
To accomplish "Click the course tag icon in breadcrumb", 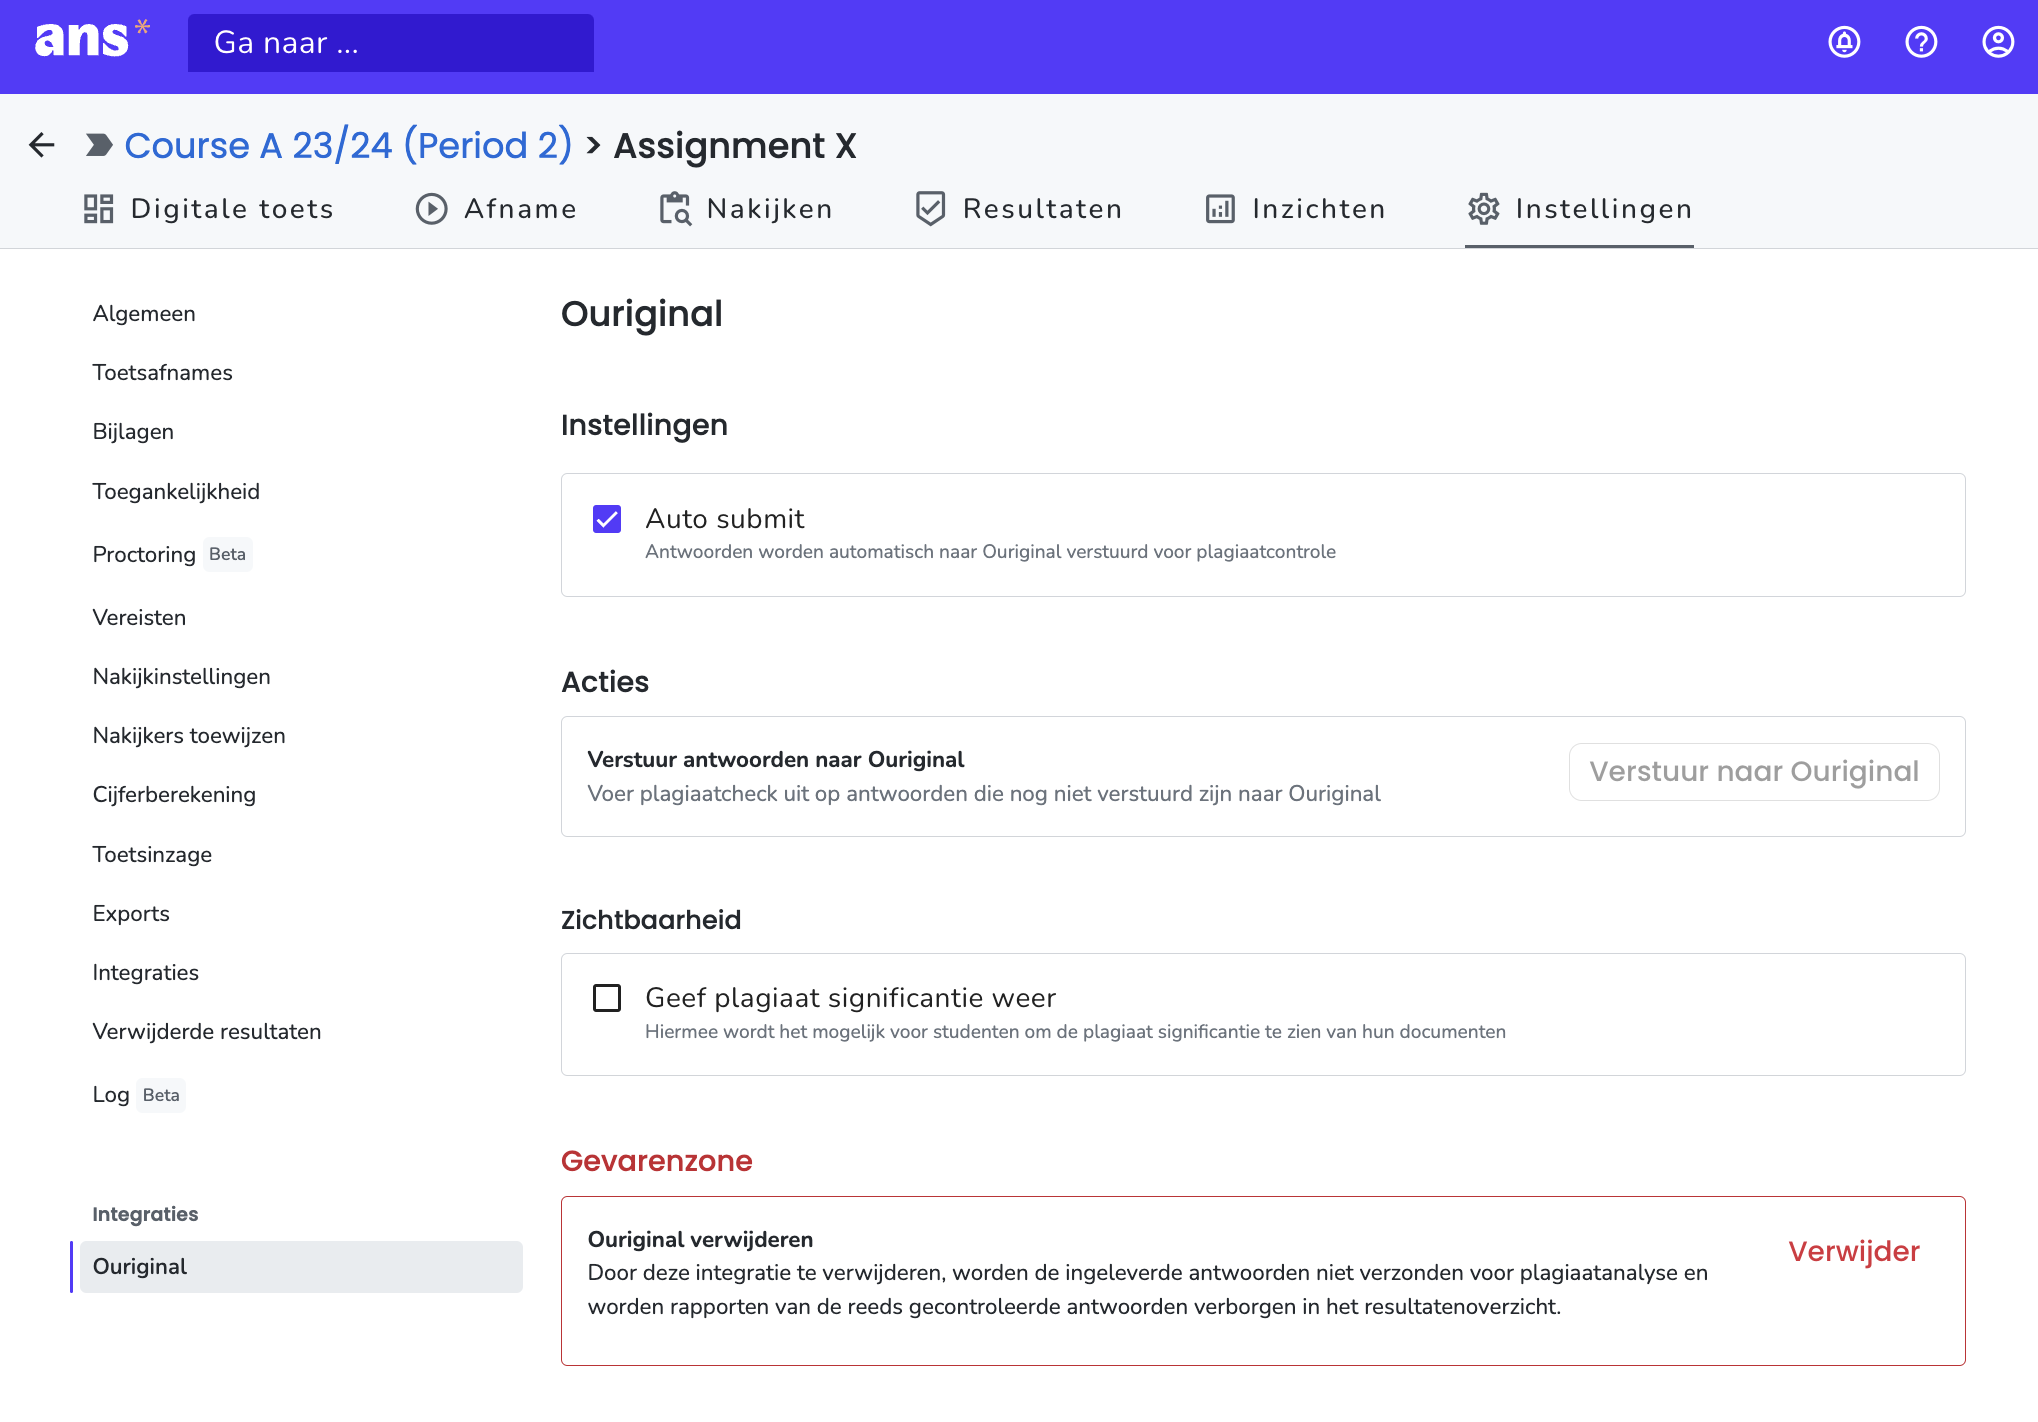I will click(x=99, y=145).
